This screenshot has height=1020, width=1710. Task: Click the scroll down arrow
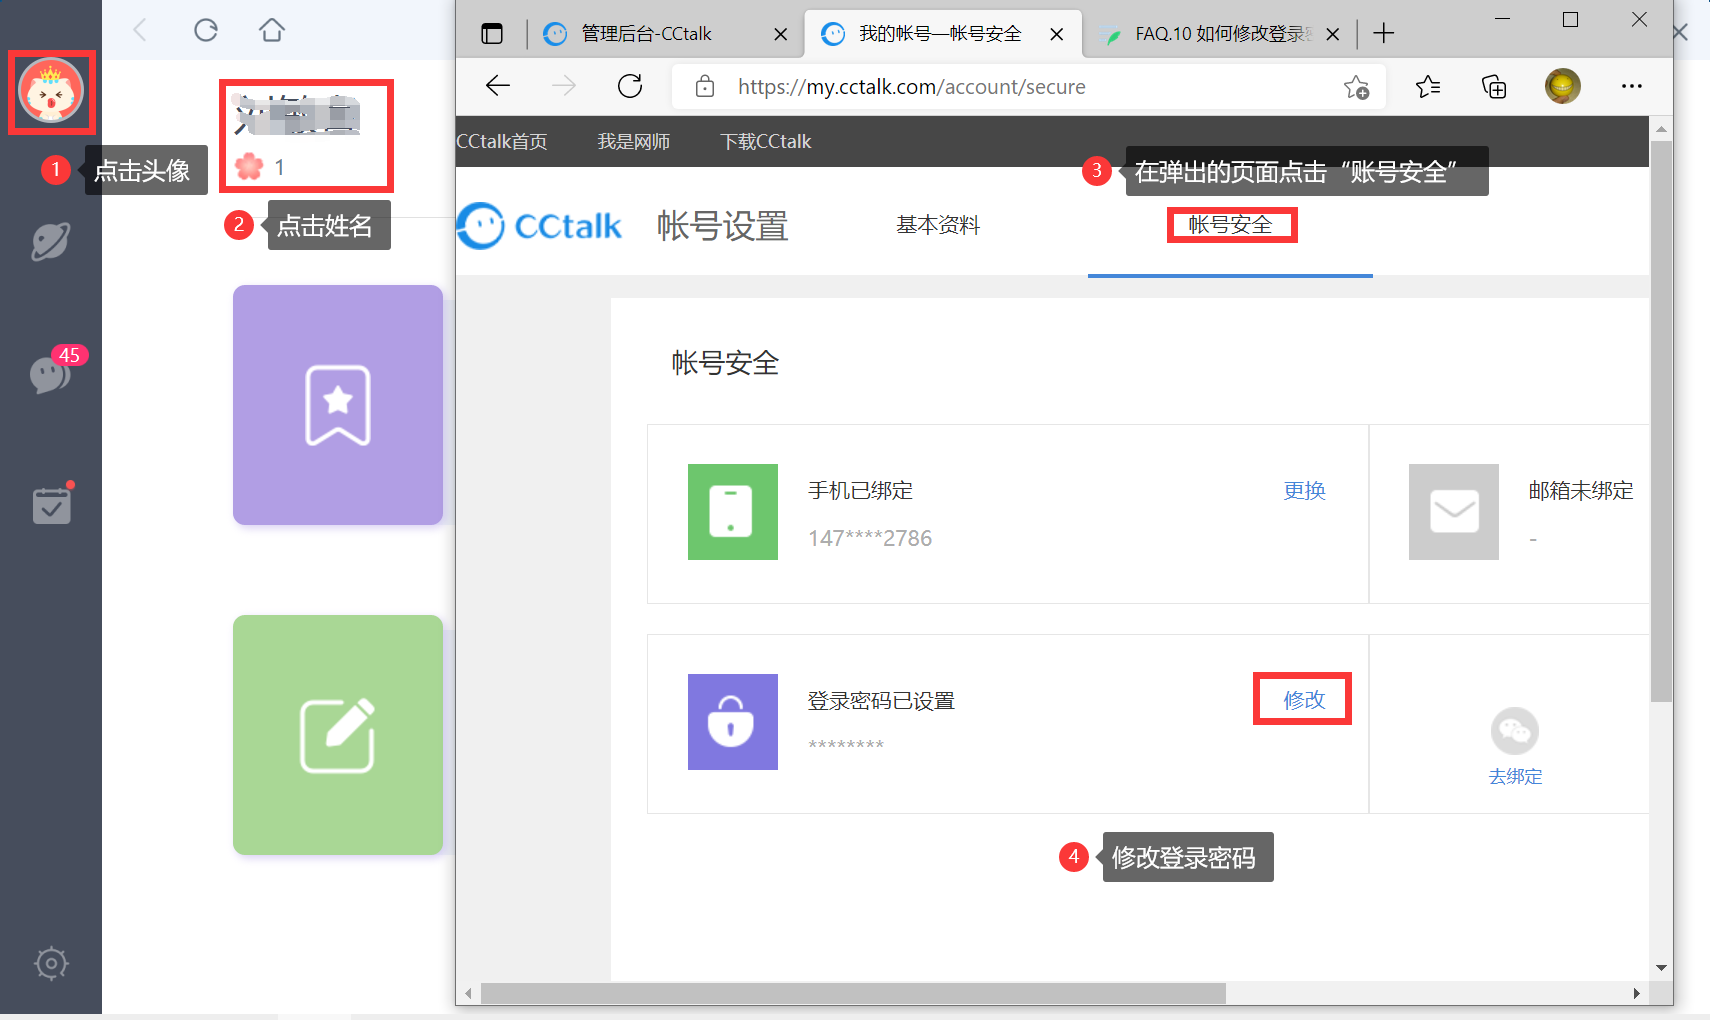pyautogui.click(x=1661, y=968)
